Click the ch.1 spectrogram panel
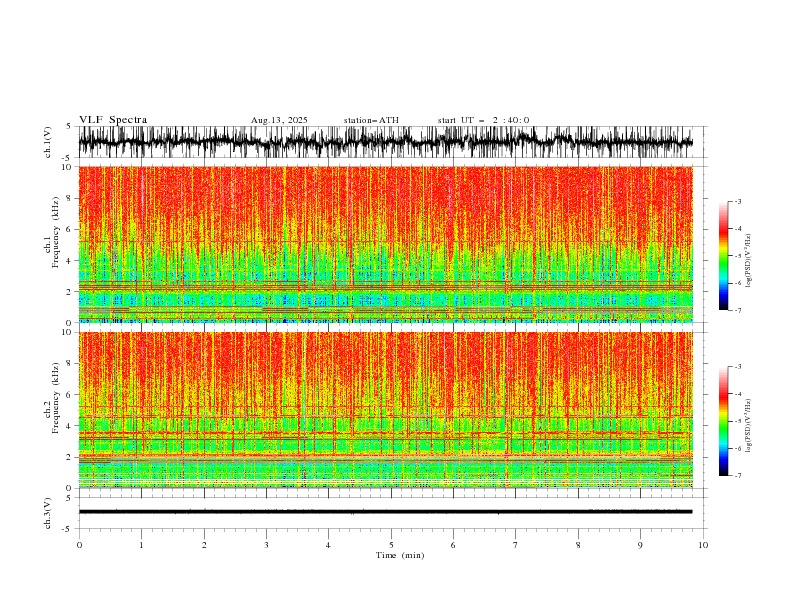 (x=386, y=244)
